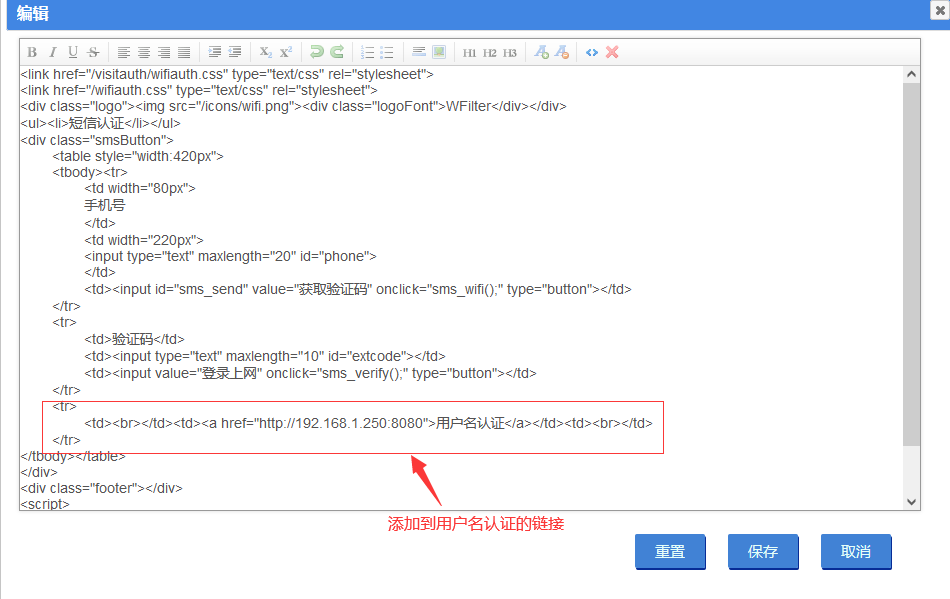Insert image into editor
The image size is (950, 599).
point(439,52)
